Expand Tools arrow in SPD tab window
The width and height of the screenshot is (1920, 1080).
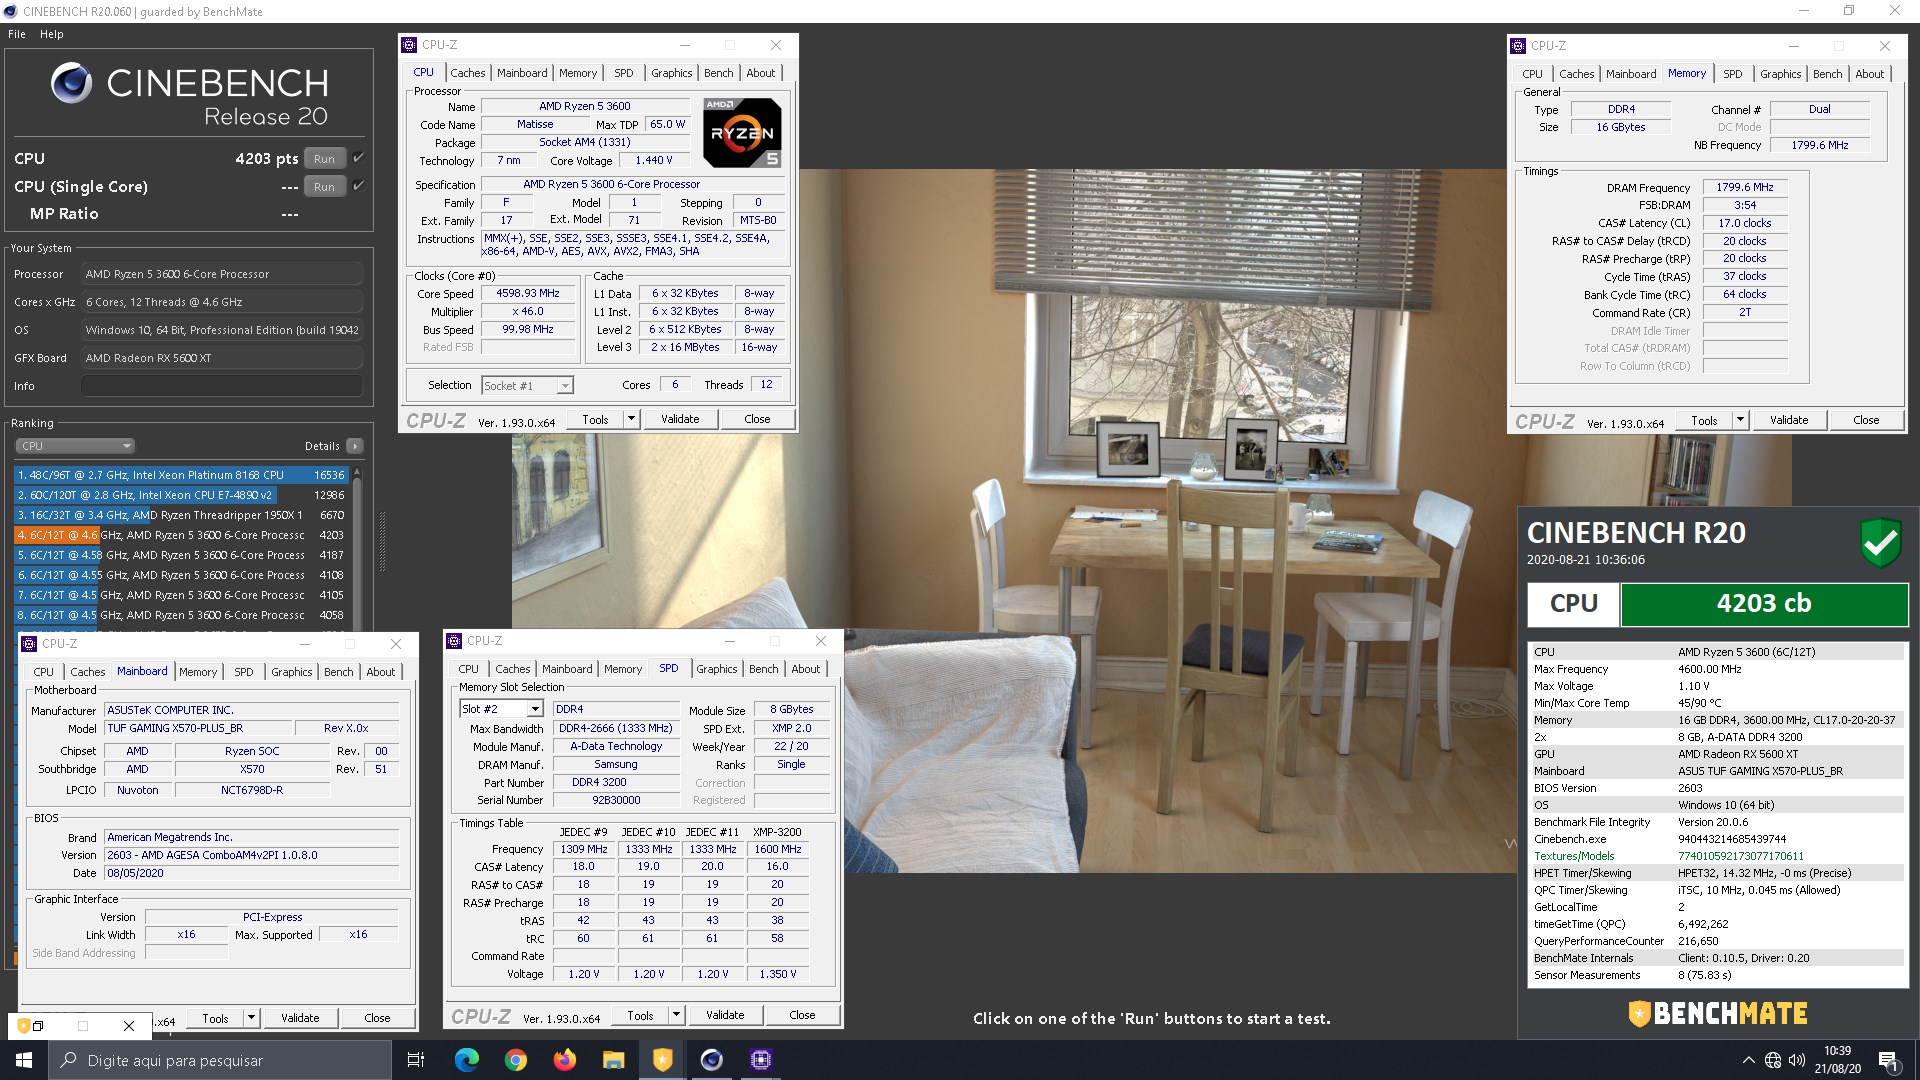(x=676, y=1015)
